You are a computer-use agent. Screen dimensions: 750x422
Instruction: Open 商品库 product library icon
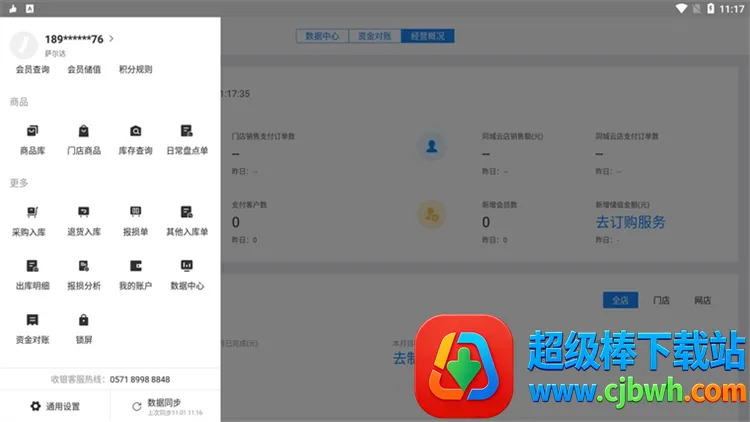click(x=32, y=131)
